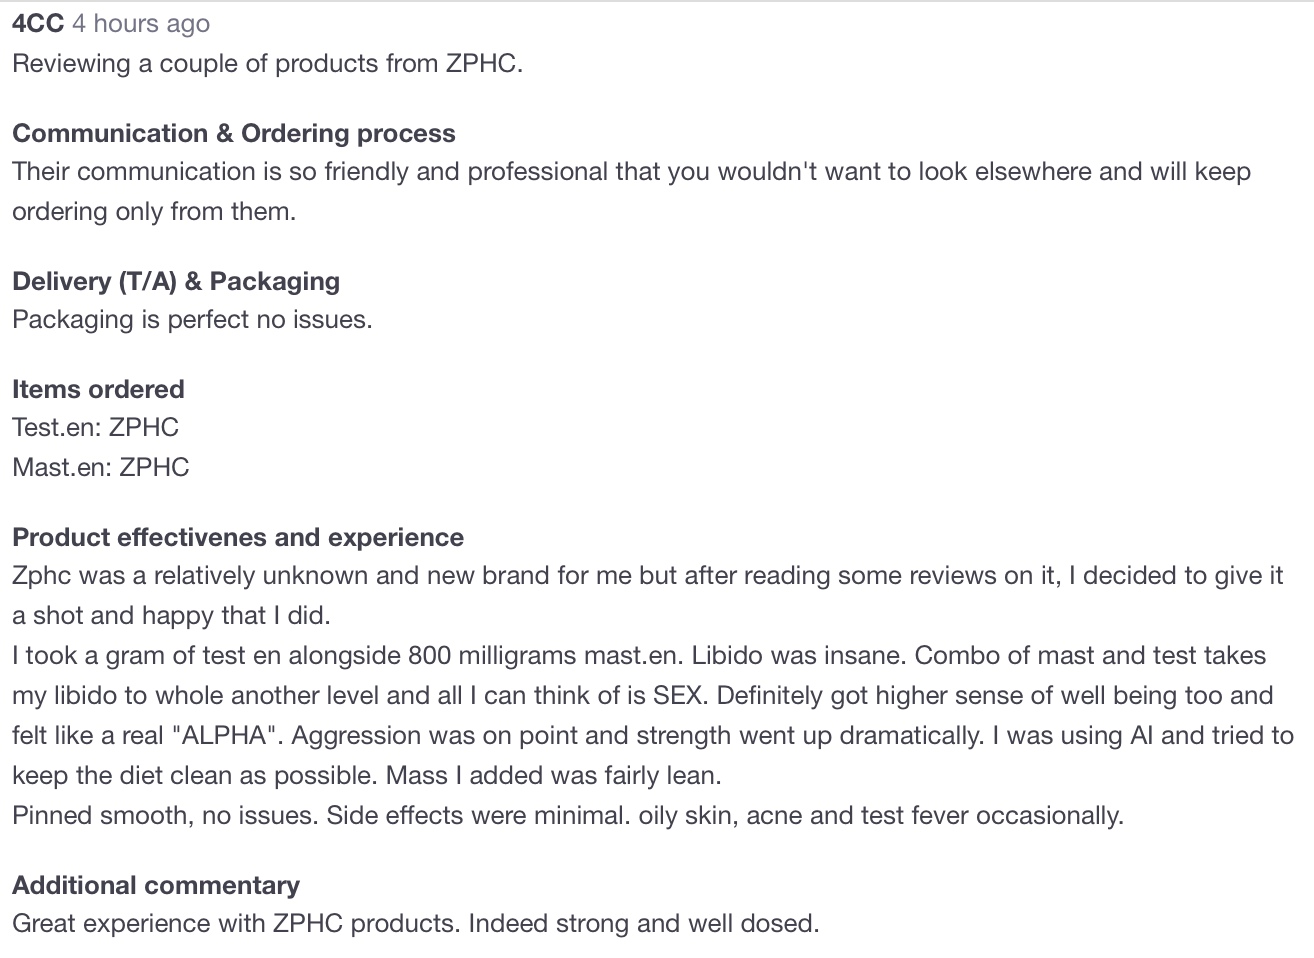Viewport: 1314px width, 958px height.
Task: Click the "Product effectivenes and experience" heading
Action: [x=238, y=538]
